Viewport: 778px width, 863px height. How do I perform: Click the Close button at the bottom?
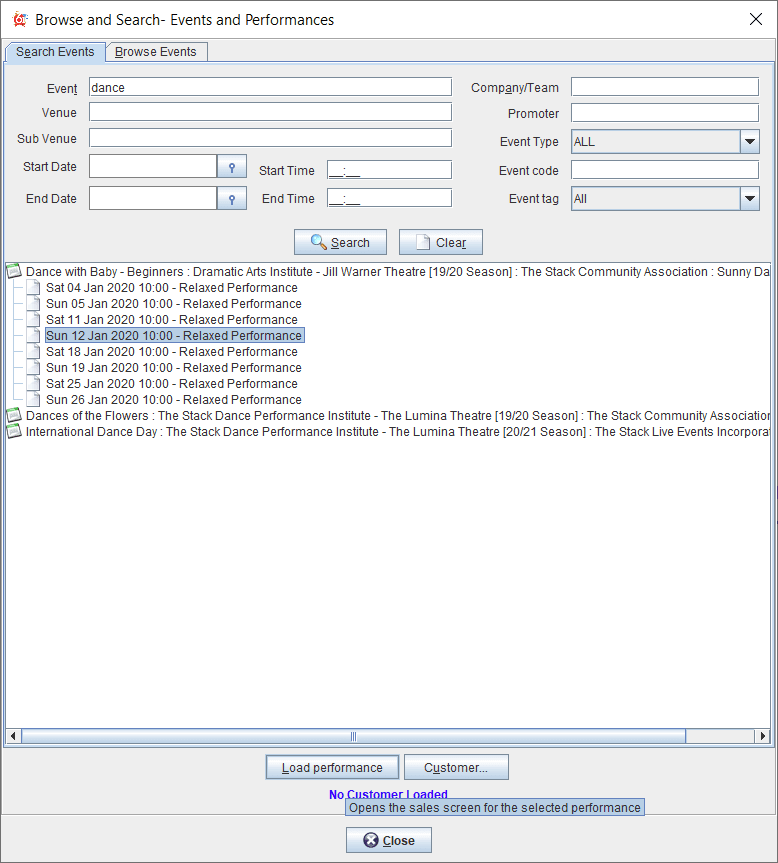pos(388,840)
